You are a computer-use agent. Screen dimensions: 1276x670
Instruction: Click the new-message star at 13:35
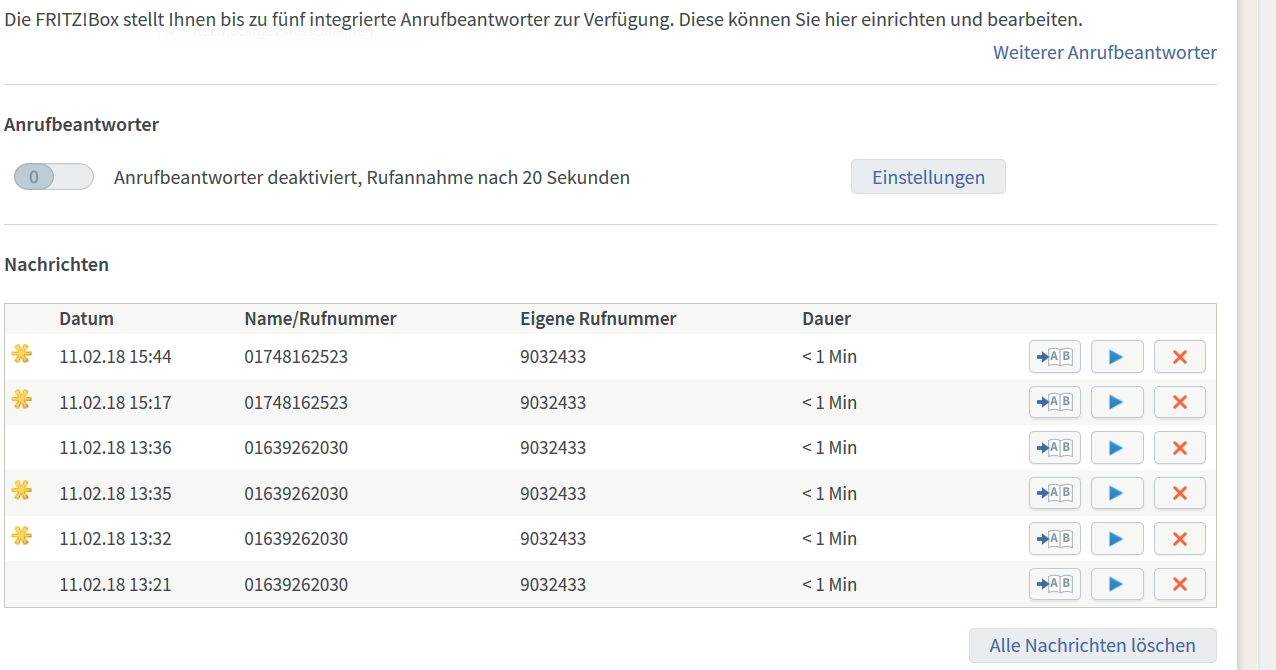click(x=21, y=490)
